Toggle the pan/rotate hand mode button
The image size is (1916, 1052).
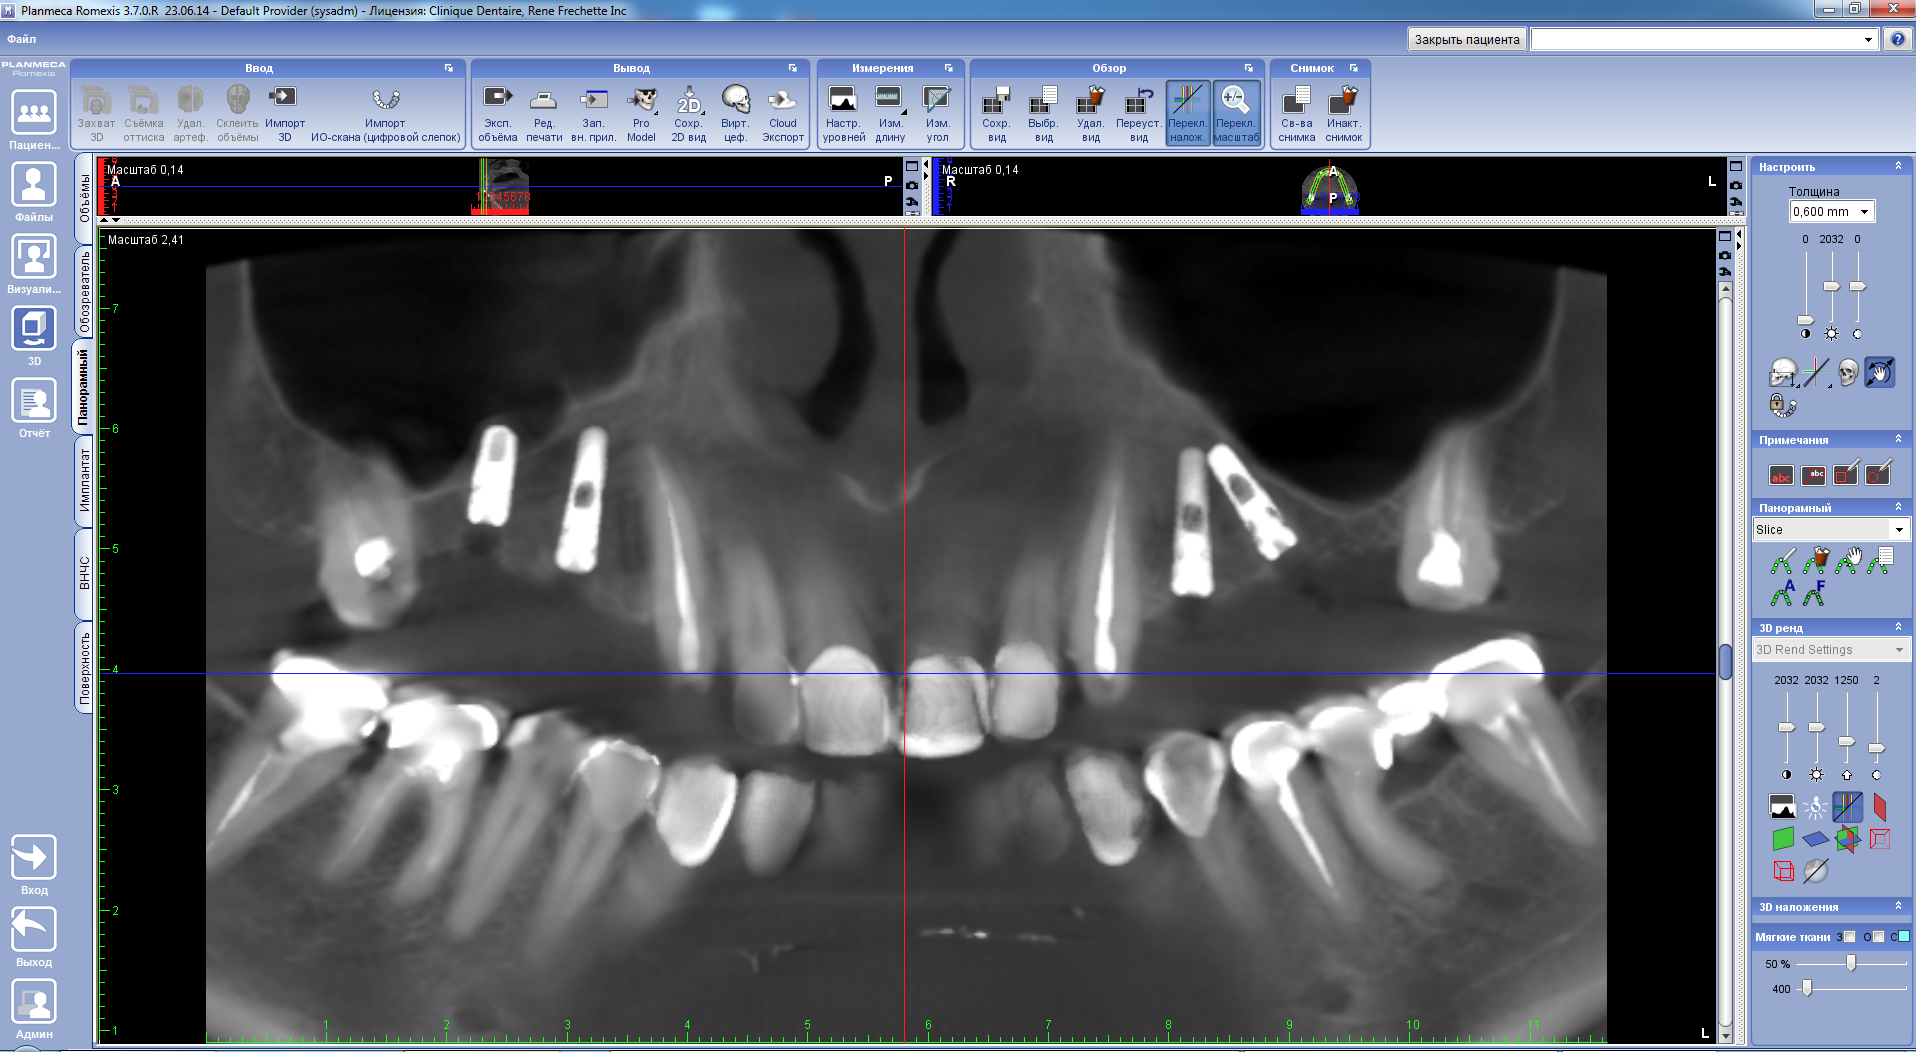click(x=1880, y=373)
